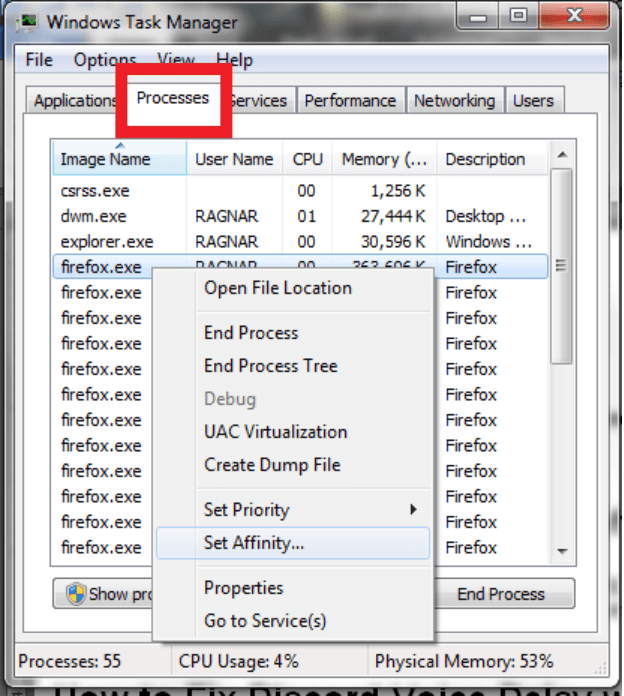Click the 30,596 K memory value
The width and height of the screenshot is (624, 696).
[392, 242]
